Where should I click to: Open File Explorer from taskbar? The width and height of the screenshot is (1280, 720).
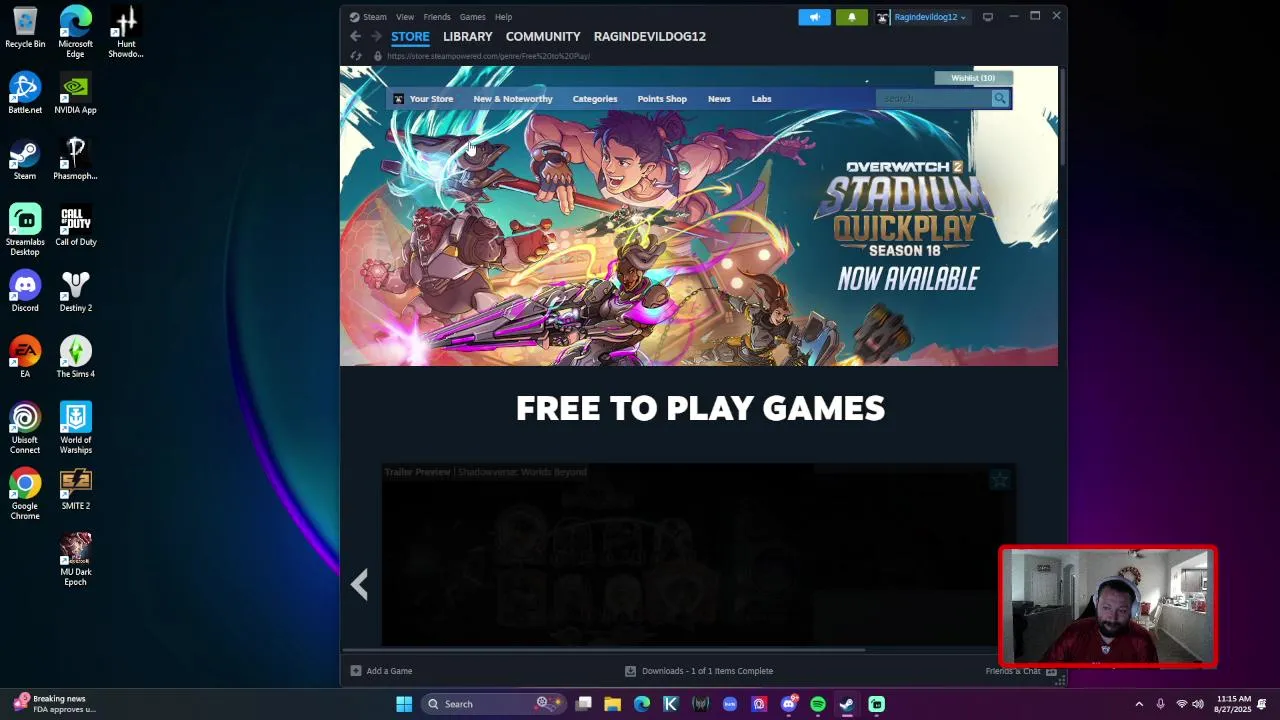[613, 704]
